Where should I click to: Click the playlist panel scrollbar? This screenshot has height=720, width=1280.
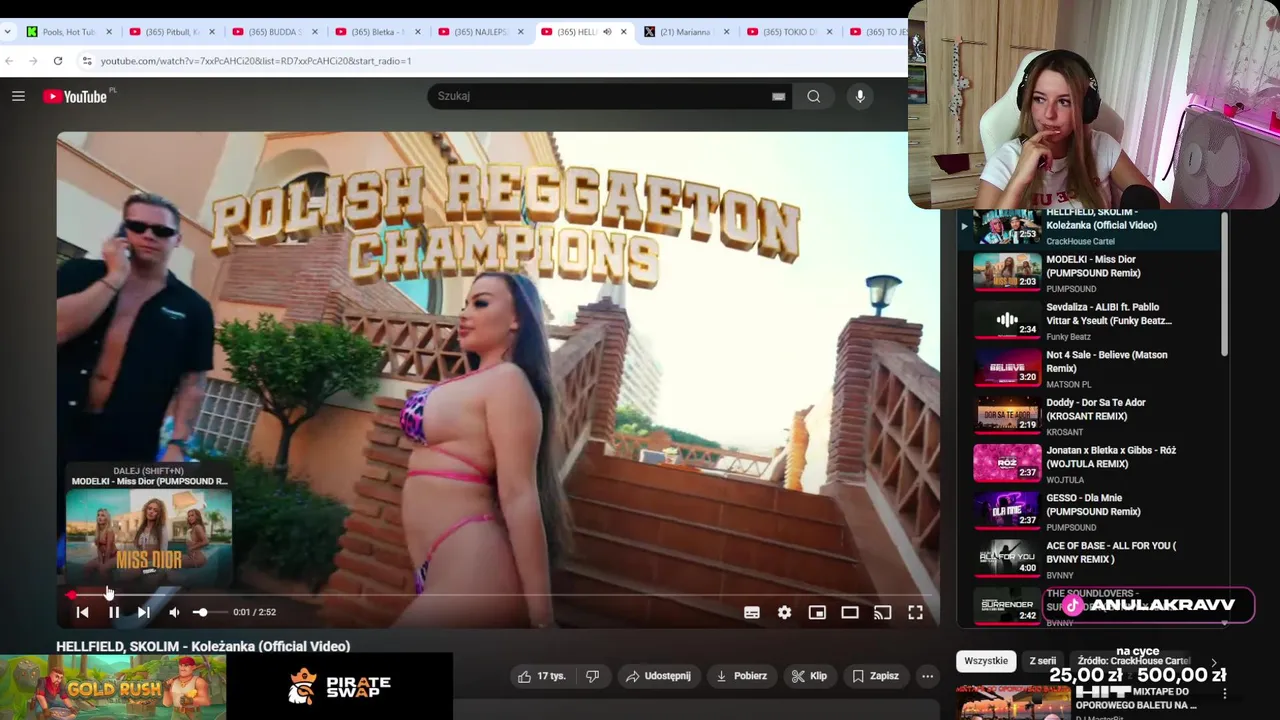pyautogui.click(x=1225, y=283)
